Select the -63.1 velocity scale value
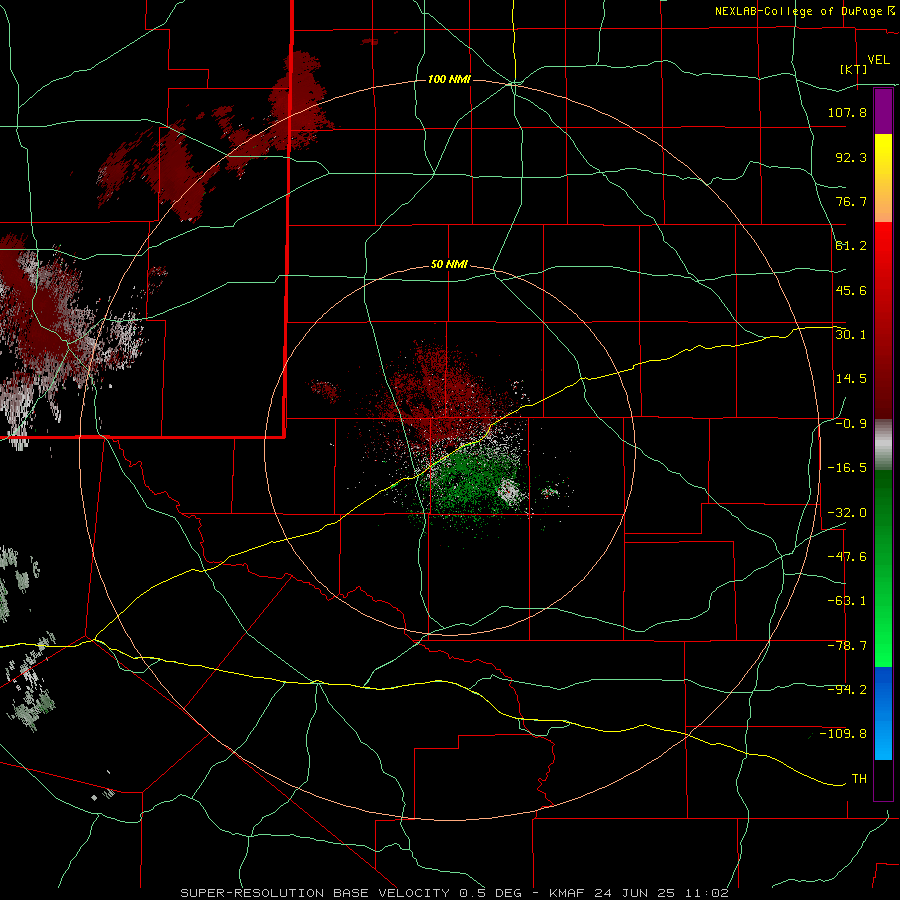 pos(847,600)
